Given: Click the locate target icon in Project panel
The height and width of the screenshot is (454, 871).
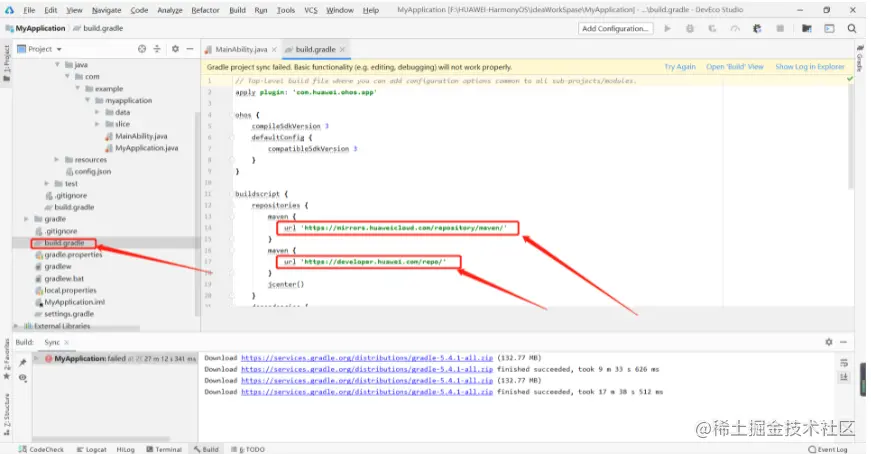Looking at the screenshot, I should [x=142, y=49].
